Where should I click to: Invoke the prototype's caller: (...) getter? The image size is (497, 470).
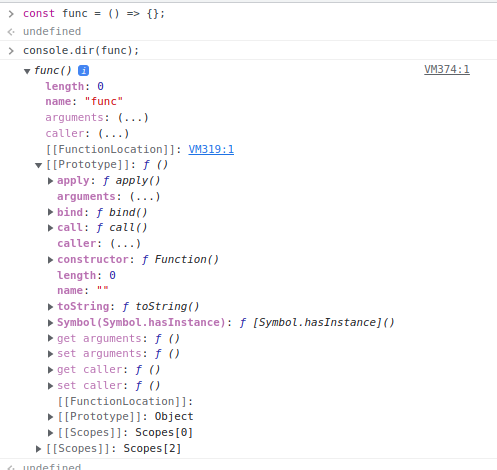pyautogui.click(x=125, y=244)
